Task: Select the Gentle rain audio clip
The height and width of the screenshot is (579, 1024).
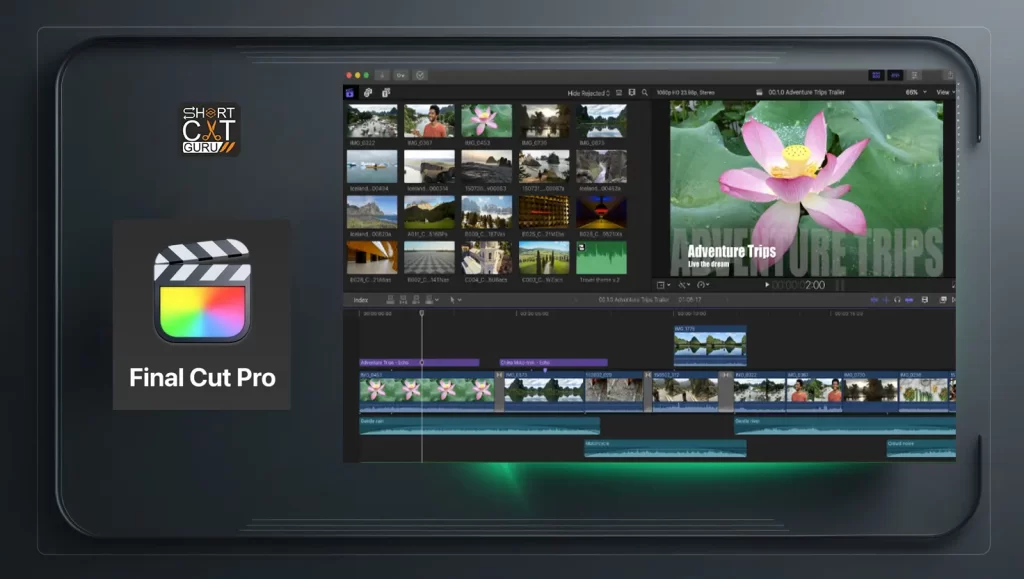Action: [x=479, y=426]
